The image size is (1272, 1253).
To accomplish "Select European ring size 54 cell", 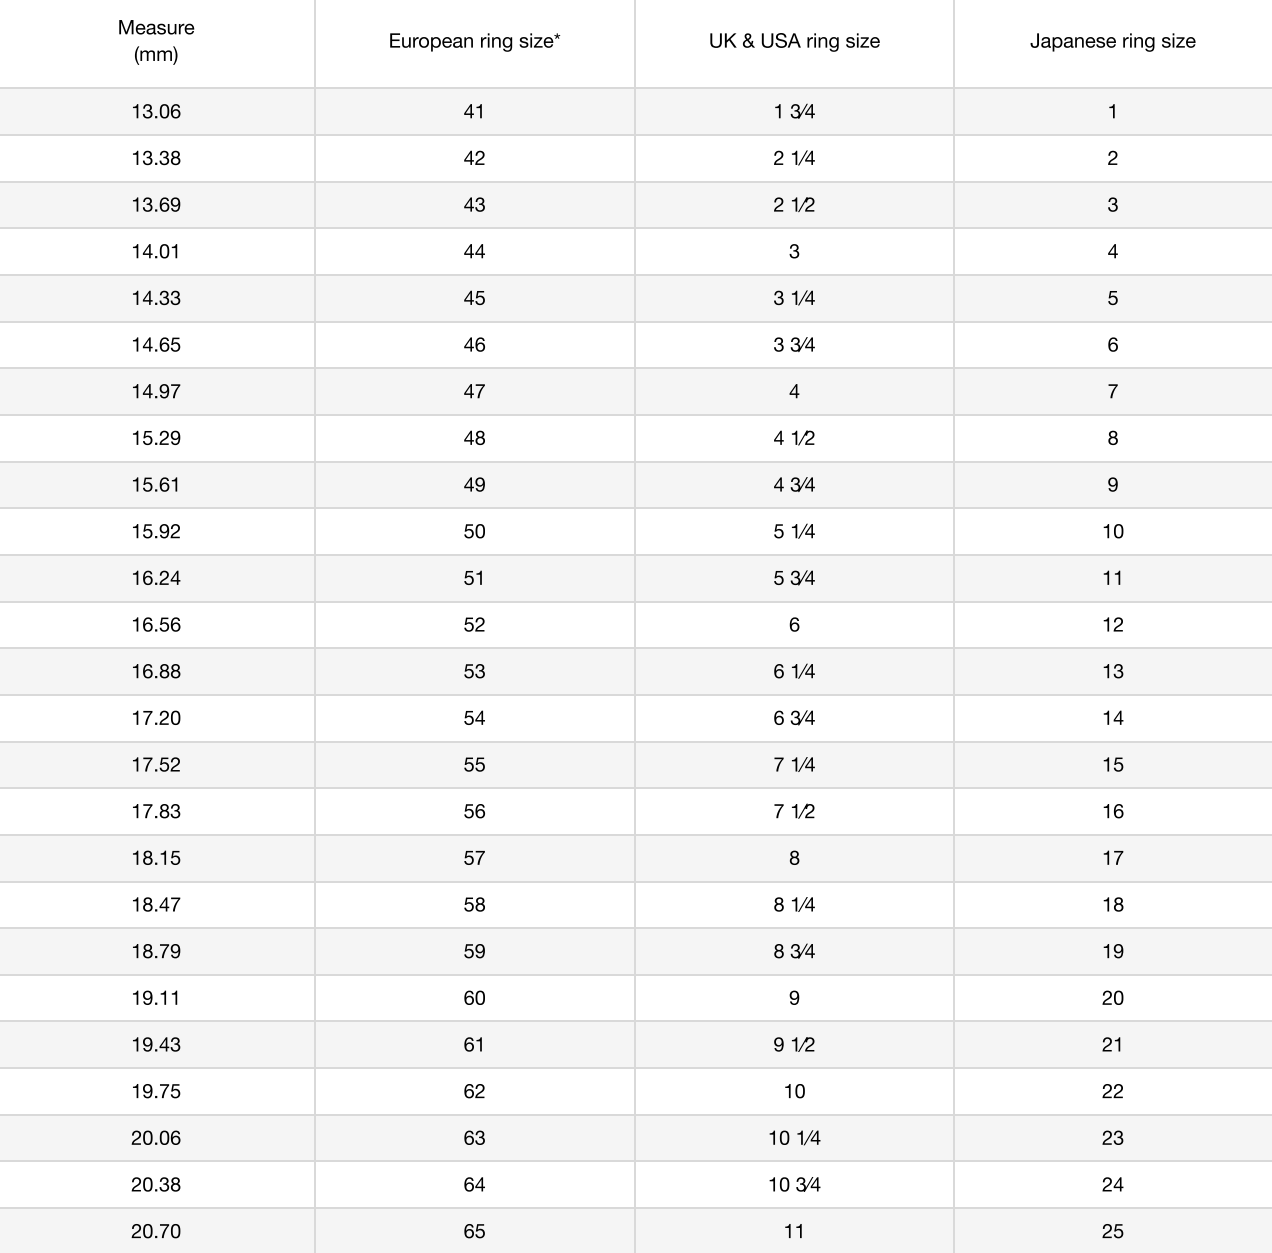I will [474, 718].
